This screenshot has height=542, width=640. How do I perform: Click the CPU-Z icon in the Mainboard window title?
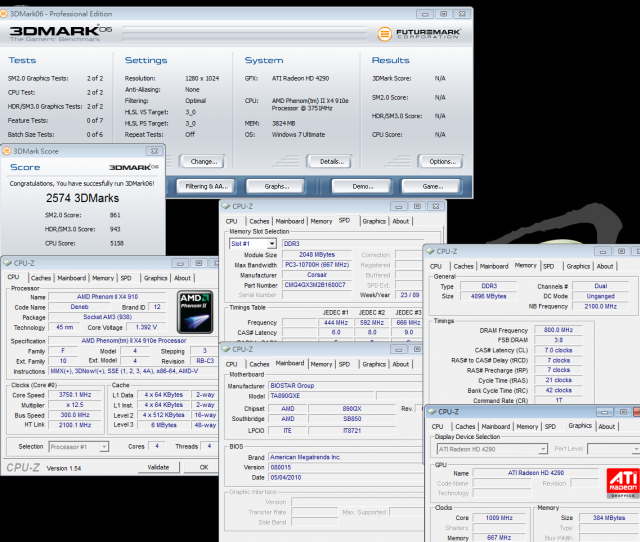[226, 349]
